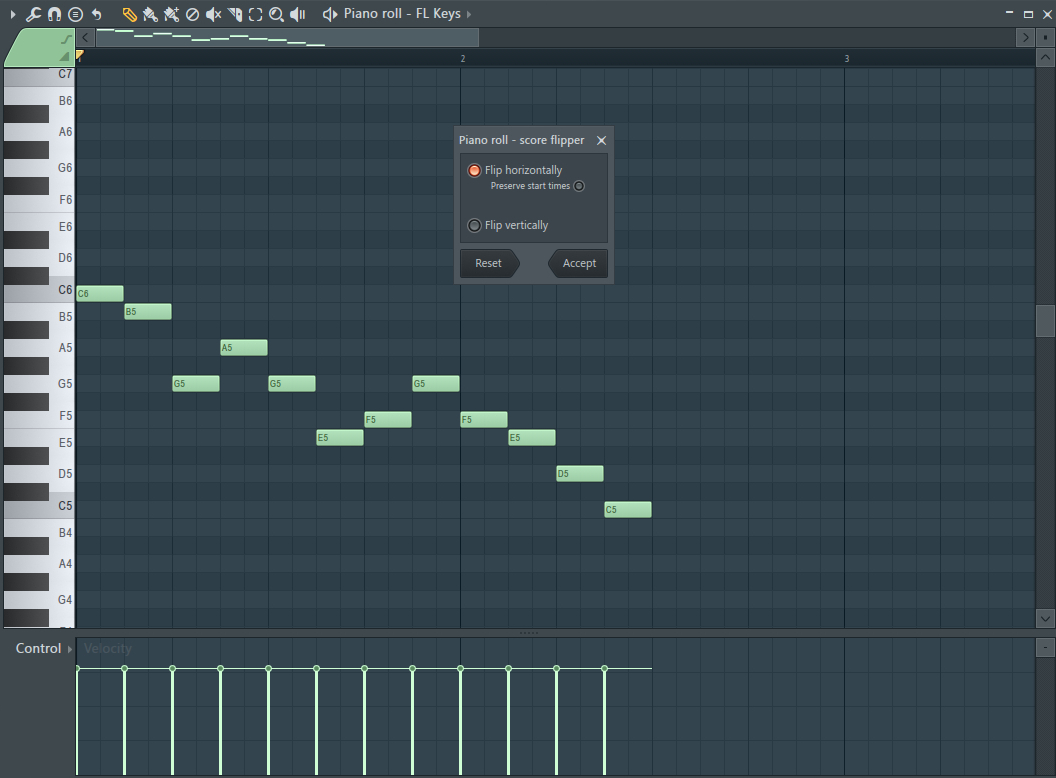
Task: Expand the Control arrow for event types
Action: point(69,649)
